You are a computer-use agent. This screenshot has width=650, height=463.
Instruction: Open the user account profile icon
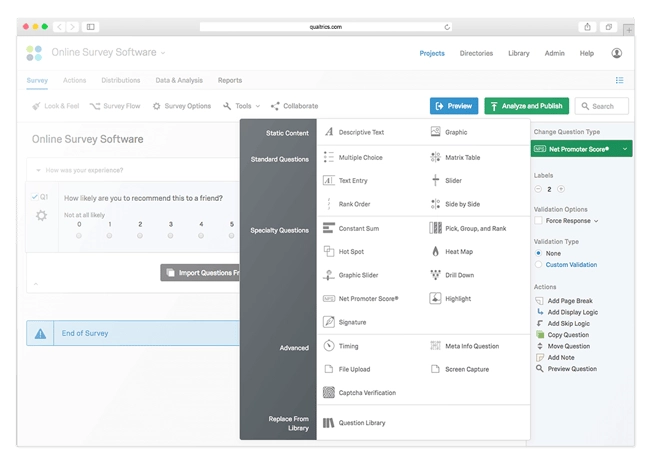pos(616,53)
